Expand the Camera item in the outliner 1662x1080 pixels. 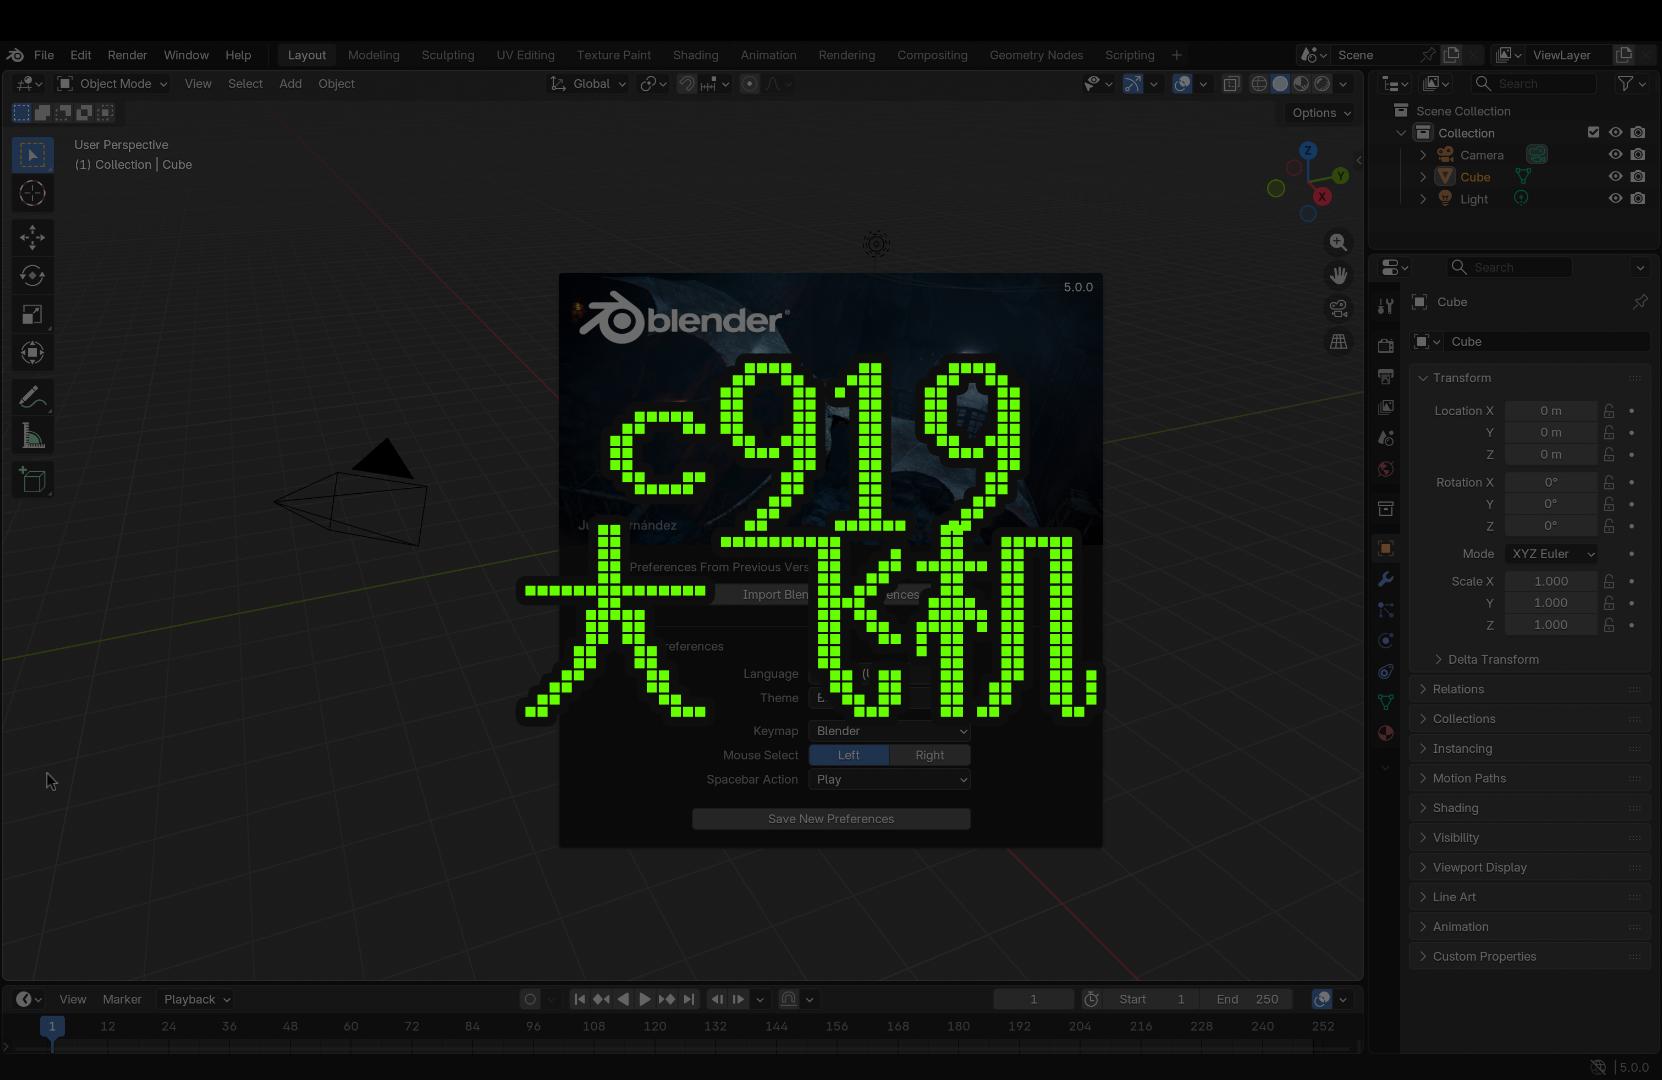point(1423,155)
